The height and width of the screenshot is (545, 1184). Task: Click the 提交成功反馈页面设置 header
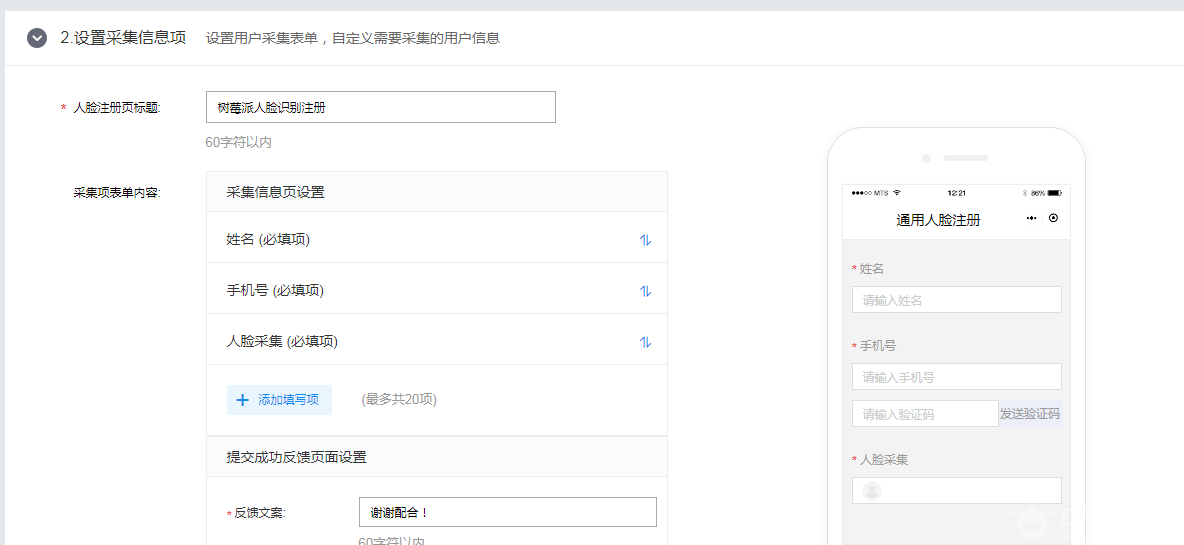coord(436,457)
